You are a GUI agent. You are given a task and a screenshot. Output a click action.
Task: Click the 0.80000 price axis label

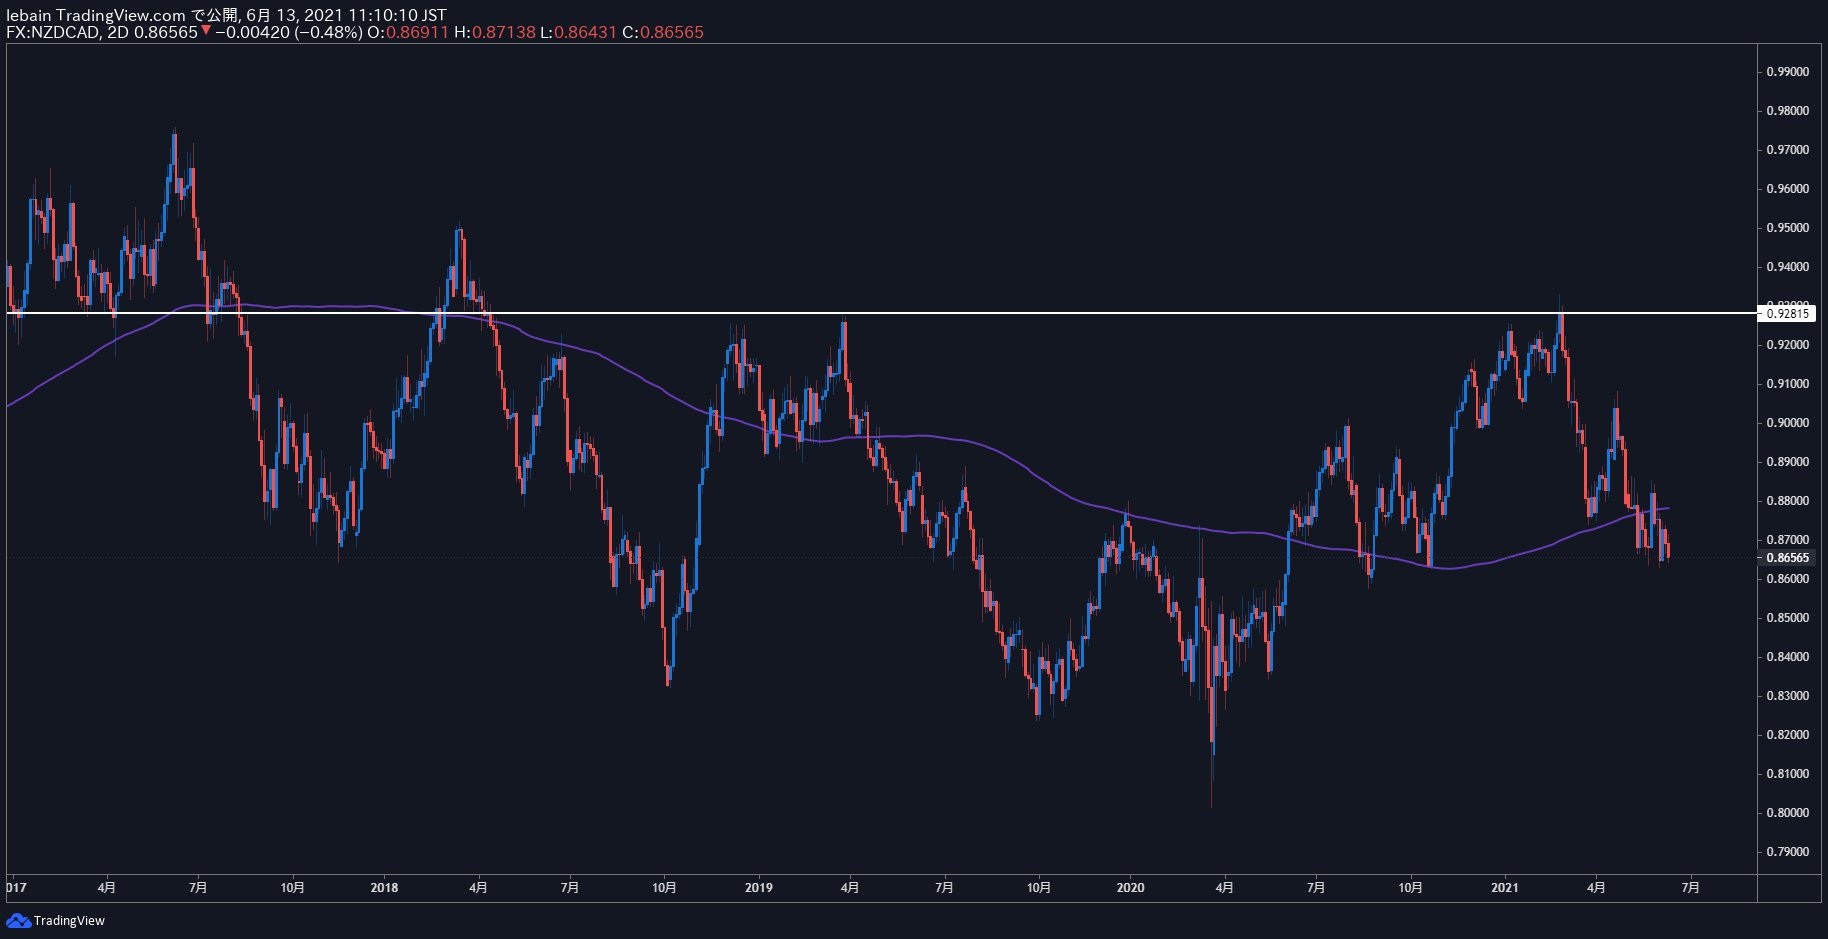point(1788,813)
